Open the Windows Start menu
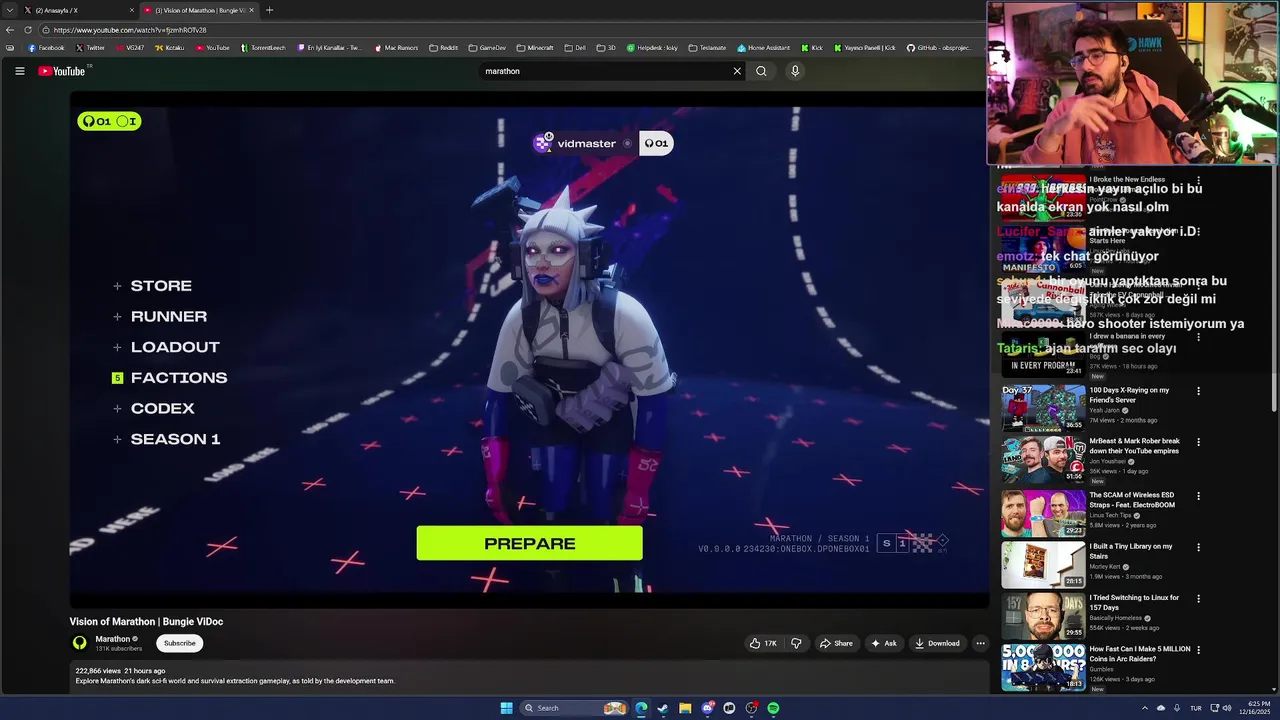Image resolution: width=1280 pixels, height=720 pixels. (x=506, y=708)
